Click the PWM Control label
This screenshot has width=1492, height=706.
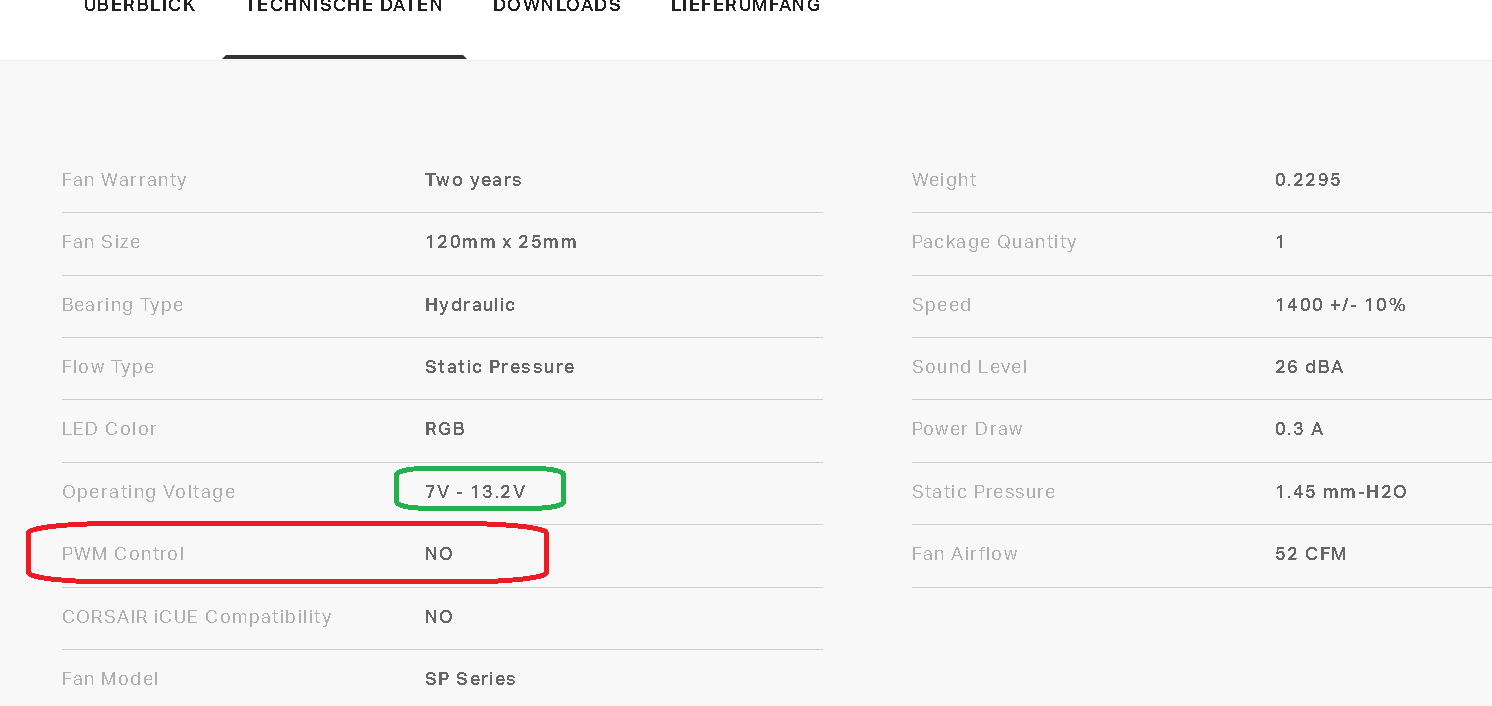pos(123,554)
